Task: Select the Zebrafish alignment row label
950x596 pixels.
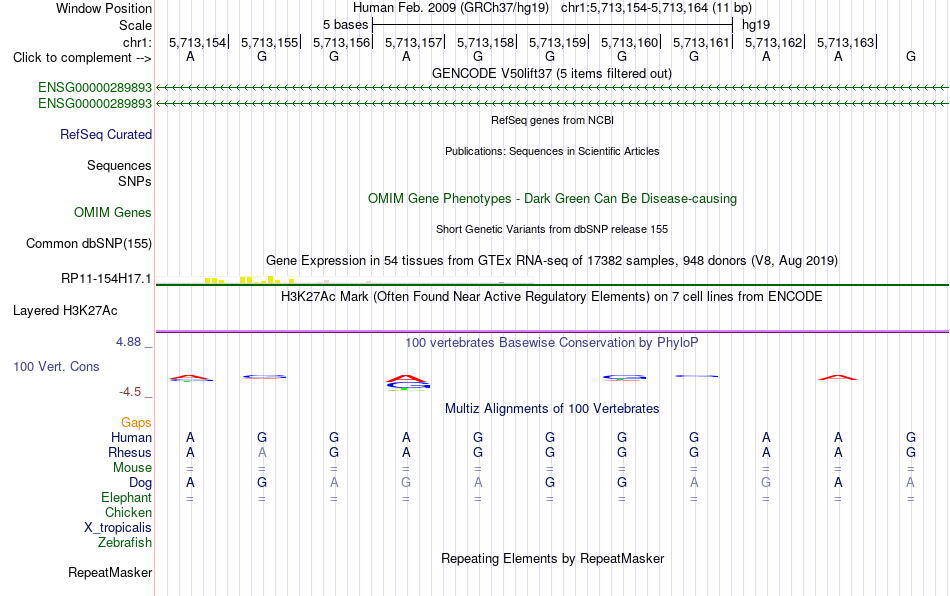Action: click(x=125, y=542)
